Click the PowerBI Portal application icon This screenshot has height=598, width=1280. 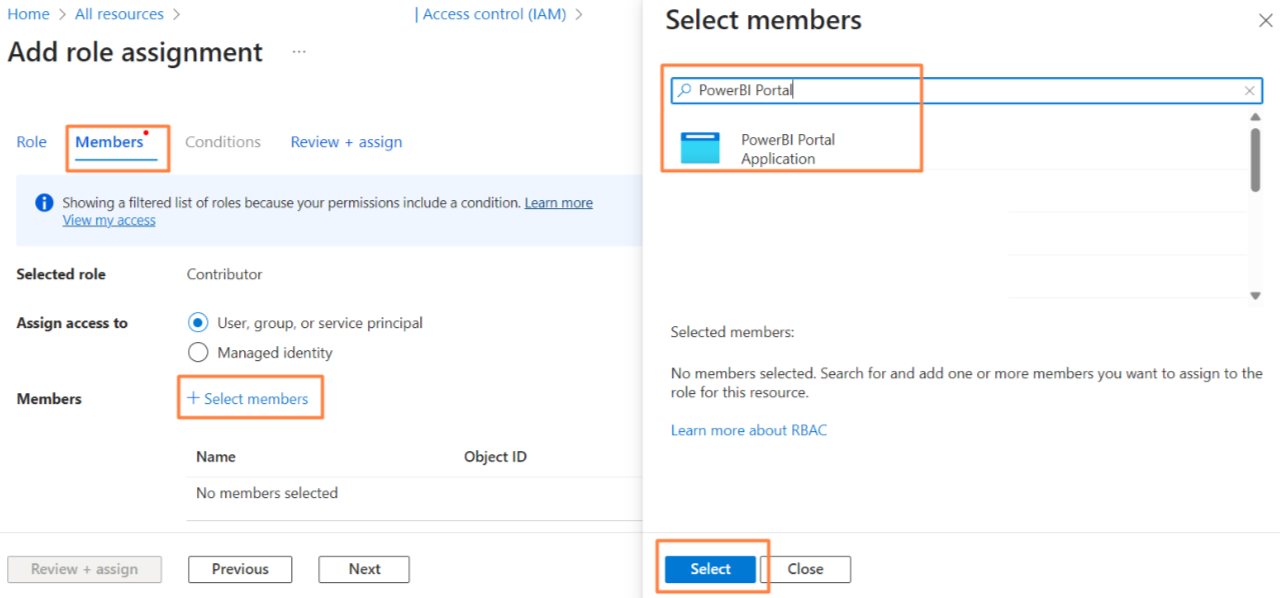[x=700, y=148]
